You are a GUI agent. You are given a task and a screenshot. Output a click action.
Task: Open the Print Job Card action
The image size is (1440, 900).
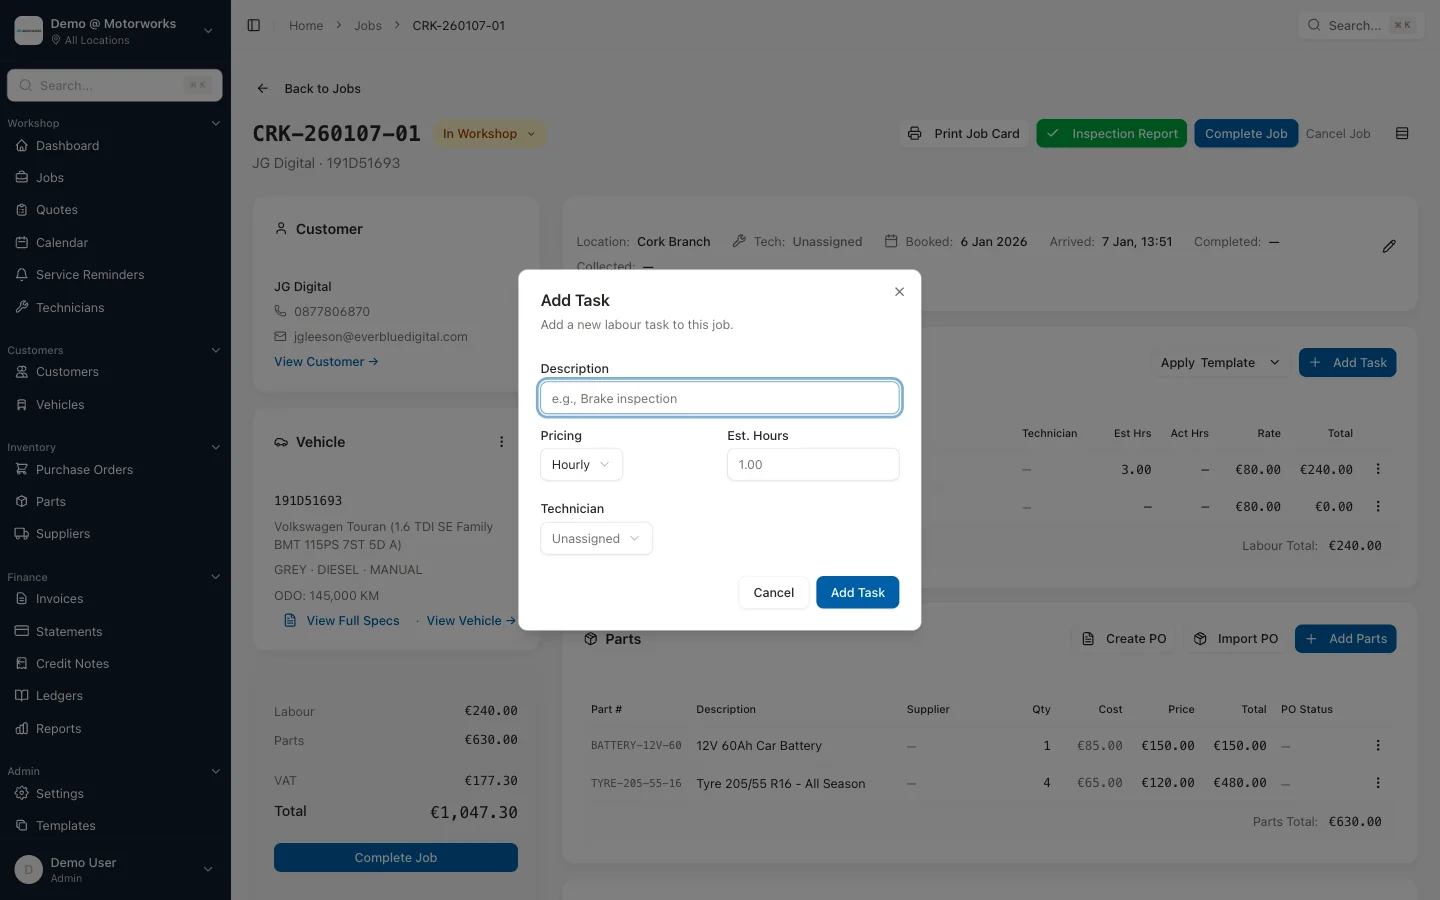tap(963, 133)
